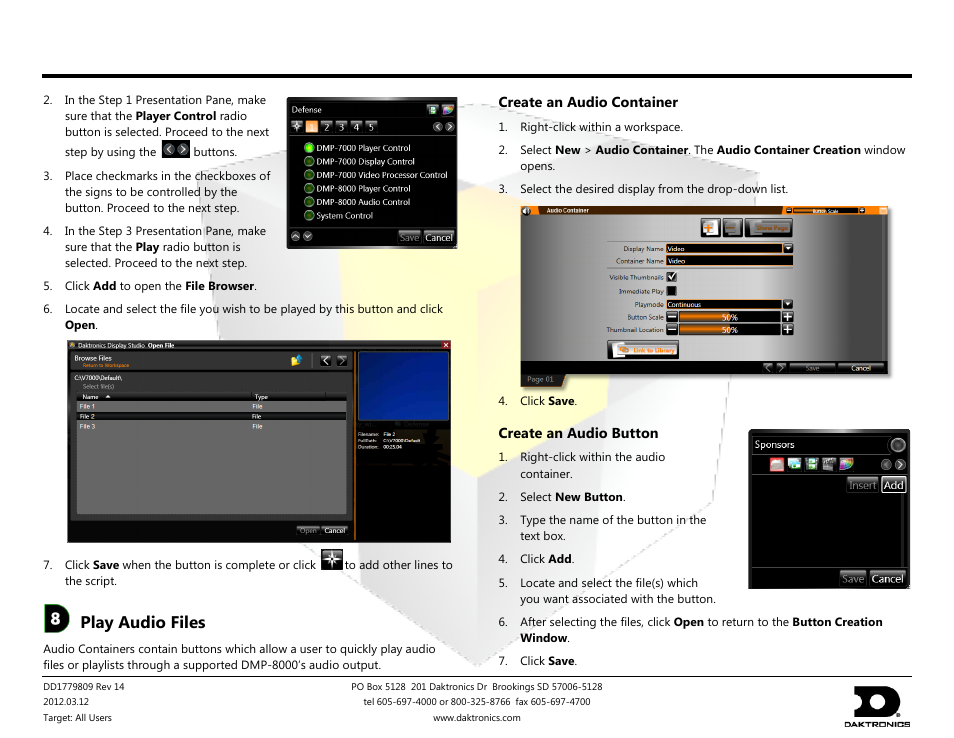Click the clapperboard icon in Sponsors panel
This screenshot has height=738, width=954.
pos(828,465)
